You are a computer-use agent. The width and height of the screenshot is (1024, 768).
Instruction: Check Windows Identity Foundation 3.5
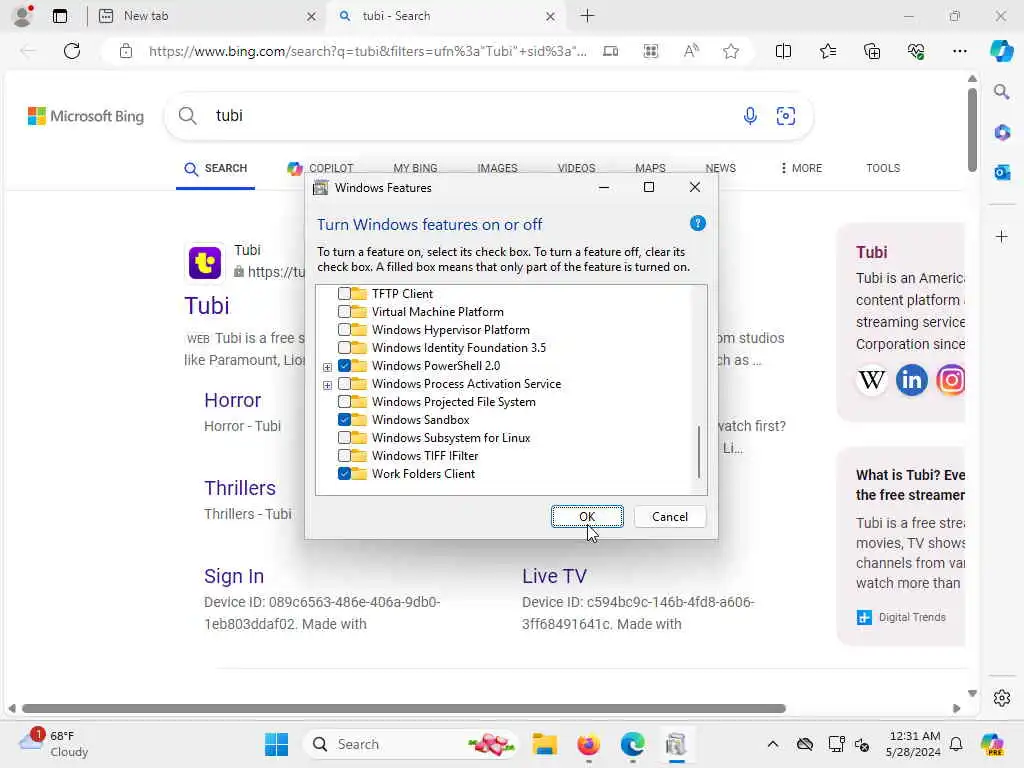point(344,347)
